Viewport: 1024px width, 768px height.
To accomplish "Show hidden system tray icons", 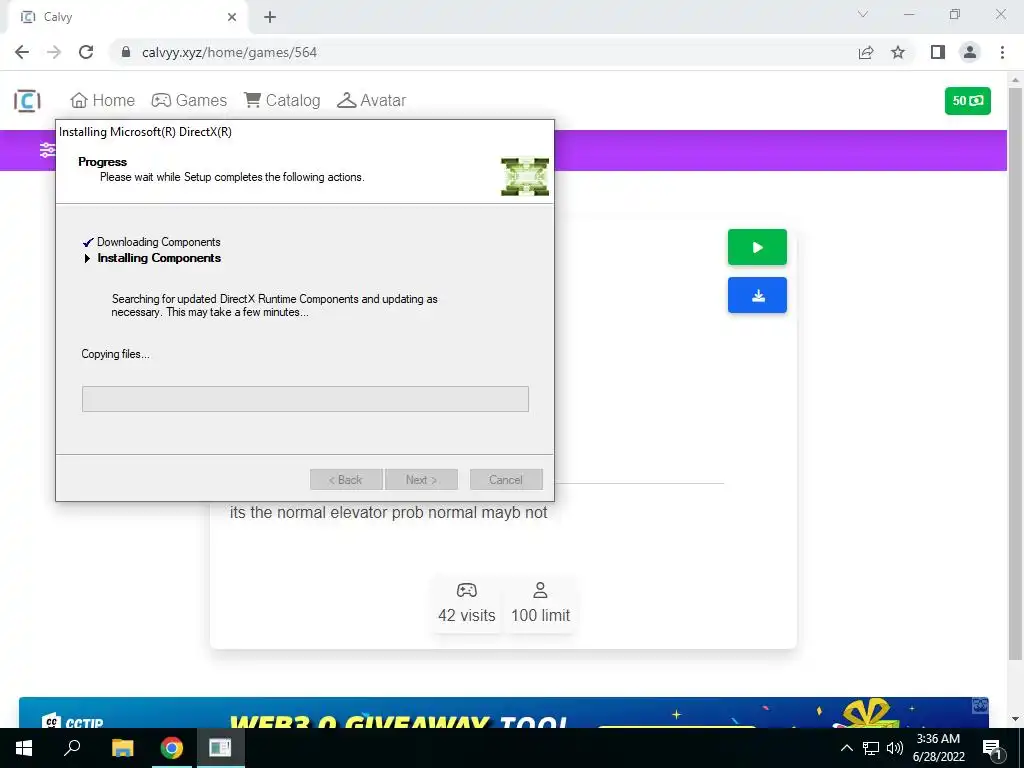I will 846,748.
